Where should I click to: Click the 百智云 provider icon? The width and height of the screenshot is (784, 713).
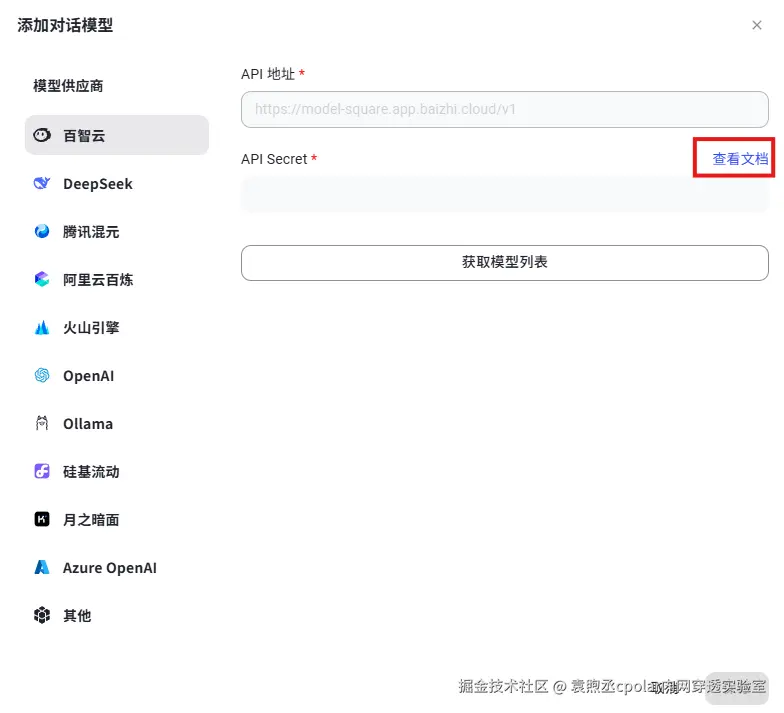pos(42,135)
